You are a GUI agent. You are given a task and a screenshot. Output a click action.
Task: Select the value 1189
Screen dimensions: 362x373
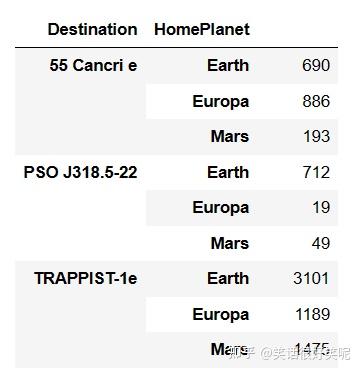click(313, 314)
